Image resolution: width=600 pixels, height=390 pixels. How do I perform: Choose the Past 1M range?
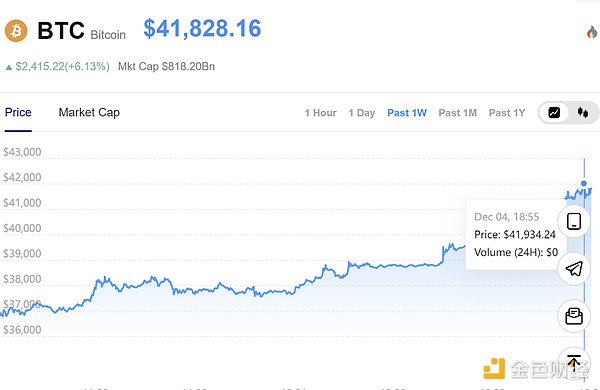tap(458, 113)
